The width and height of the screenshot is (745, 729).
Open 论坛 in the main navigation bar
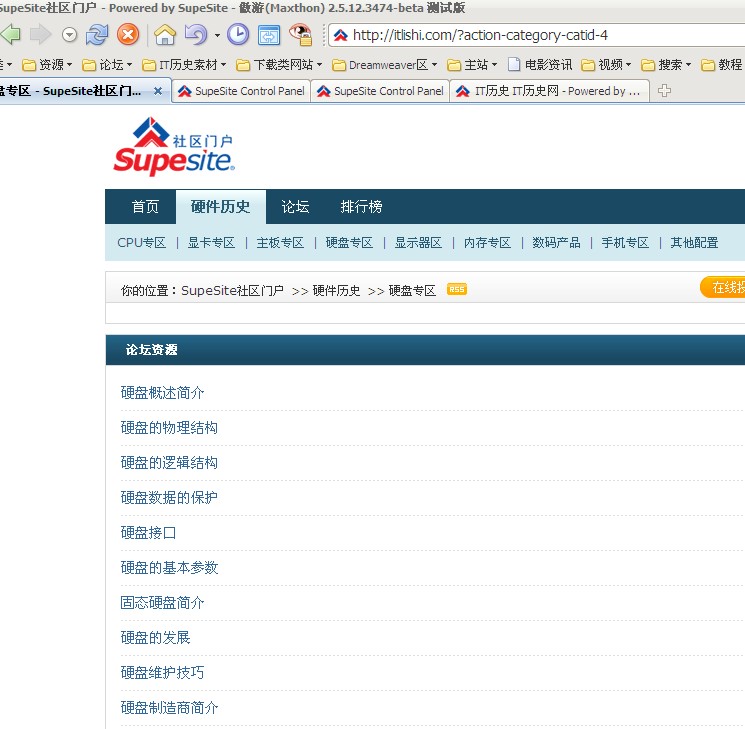click(295, 207)
